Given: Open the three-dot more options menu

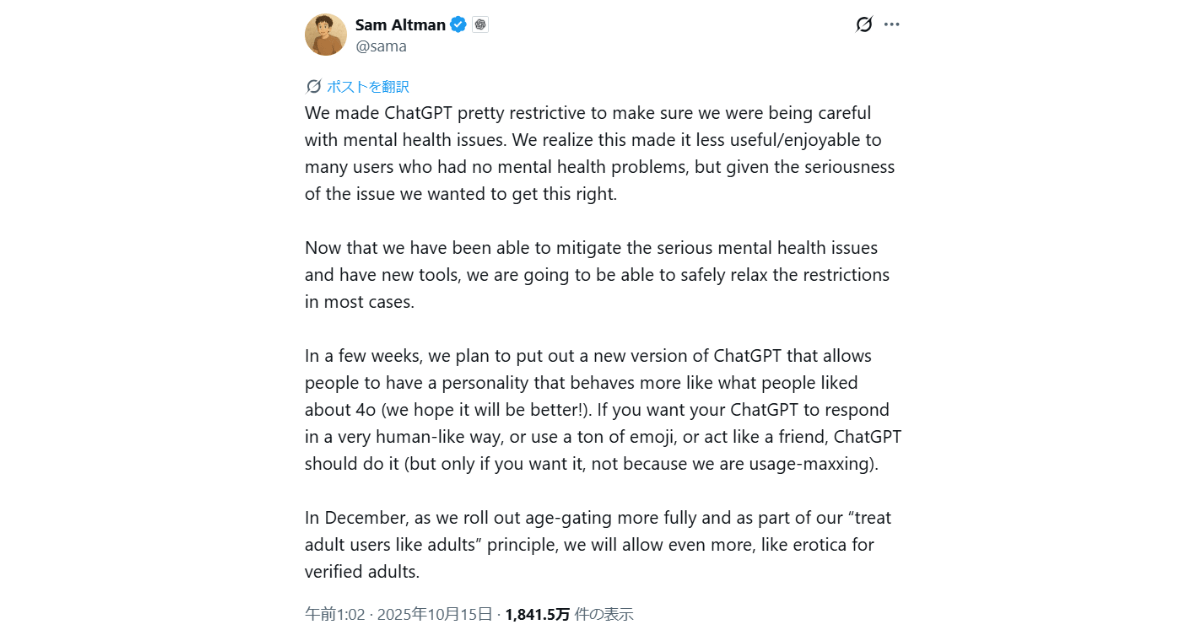Looking at the screenshot, I should pyautogui.click(x=892, y=24).
